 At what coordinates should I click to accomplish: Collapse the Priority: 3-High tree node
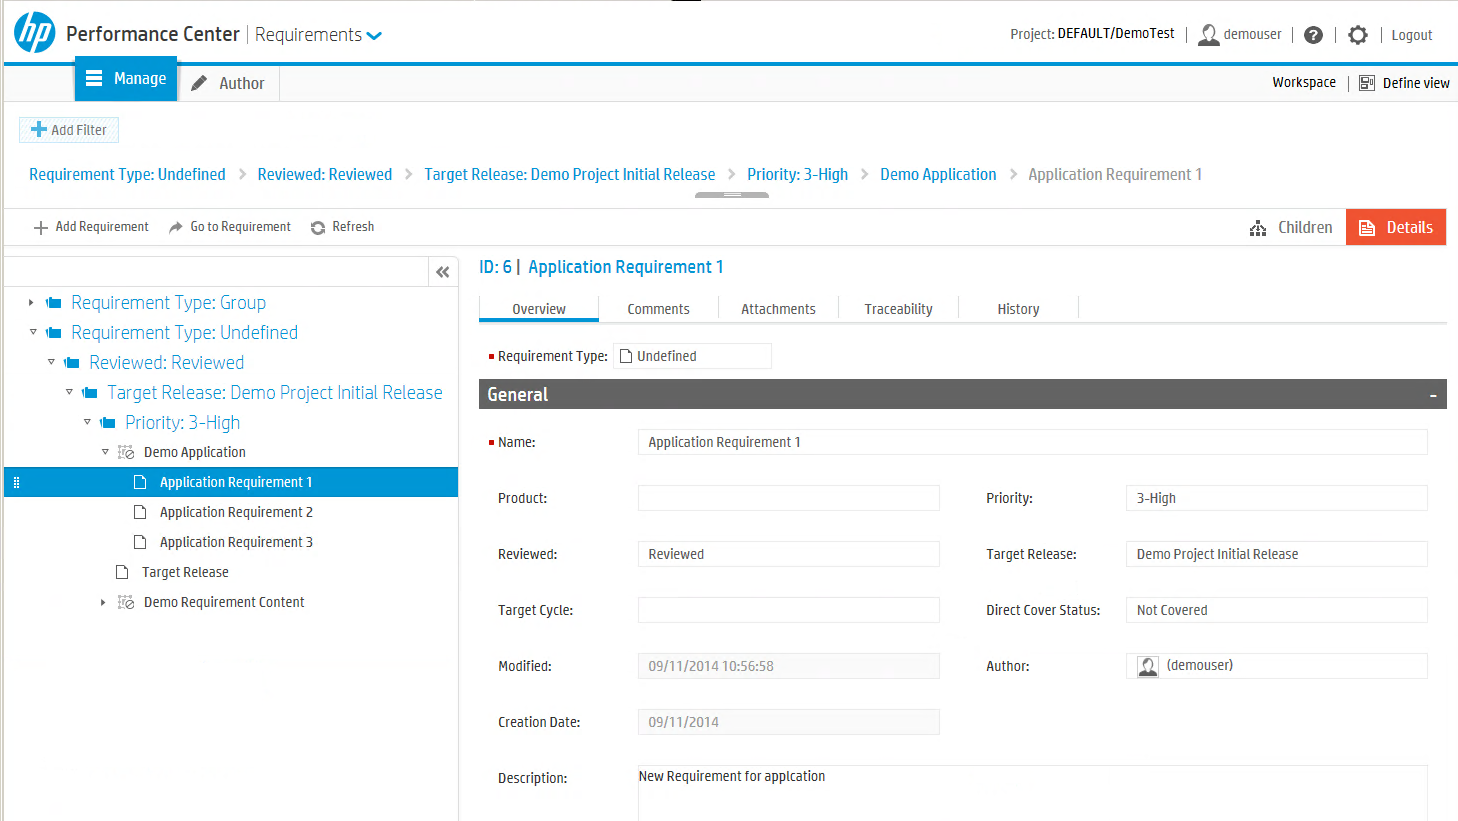pos(87,422)
